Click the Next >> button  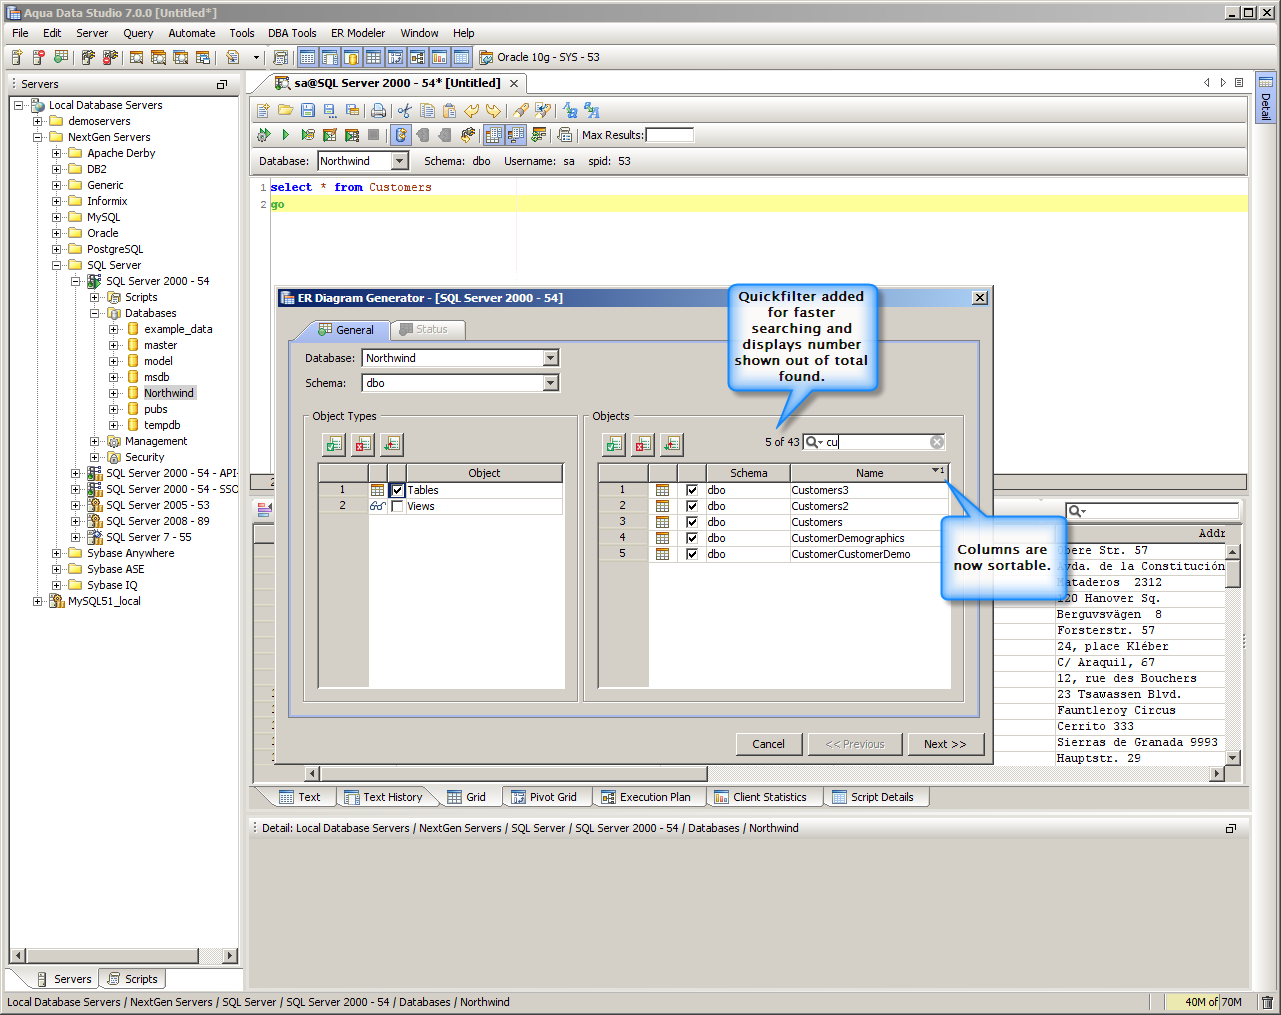pyautogui.click(x=944, y=744)
